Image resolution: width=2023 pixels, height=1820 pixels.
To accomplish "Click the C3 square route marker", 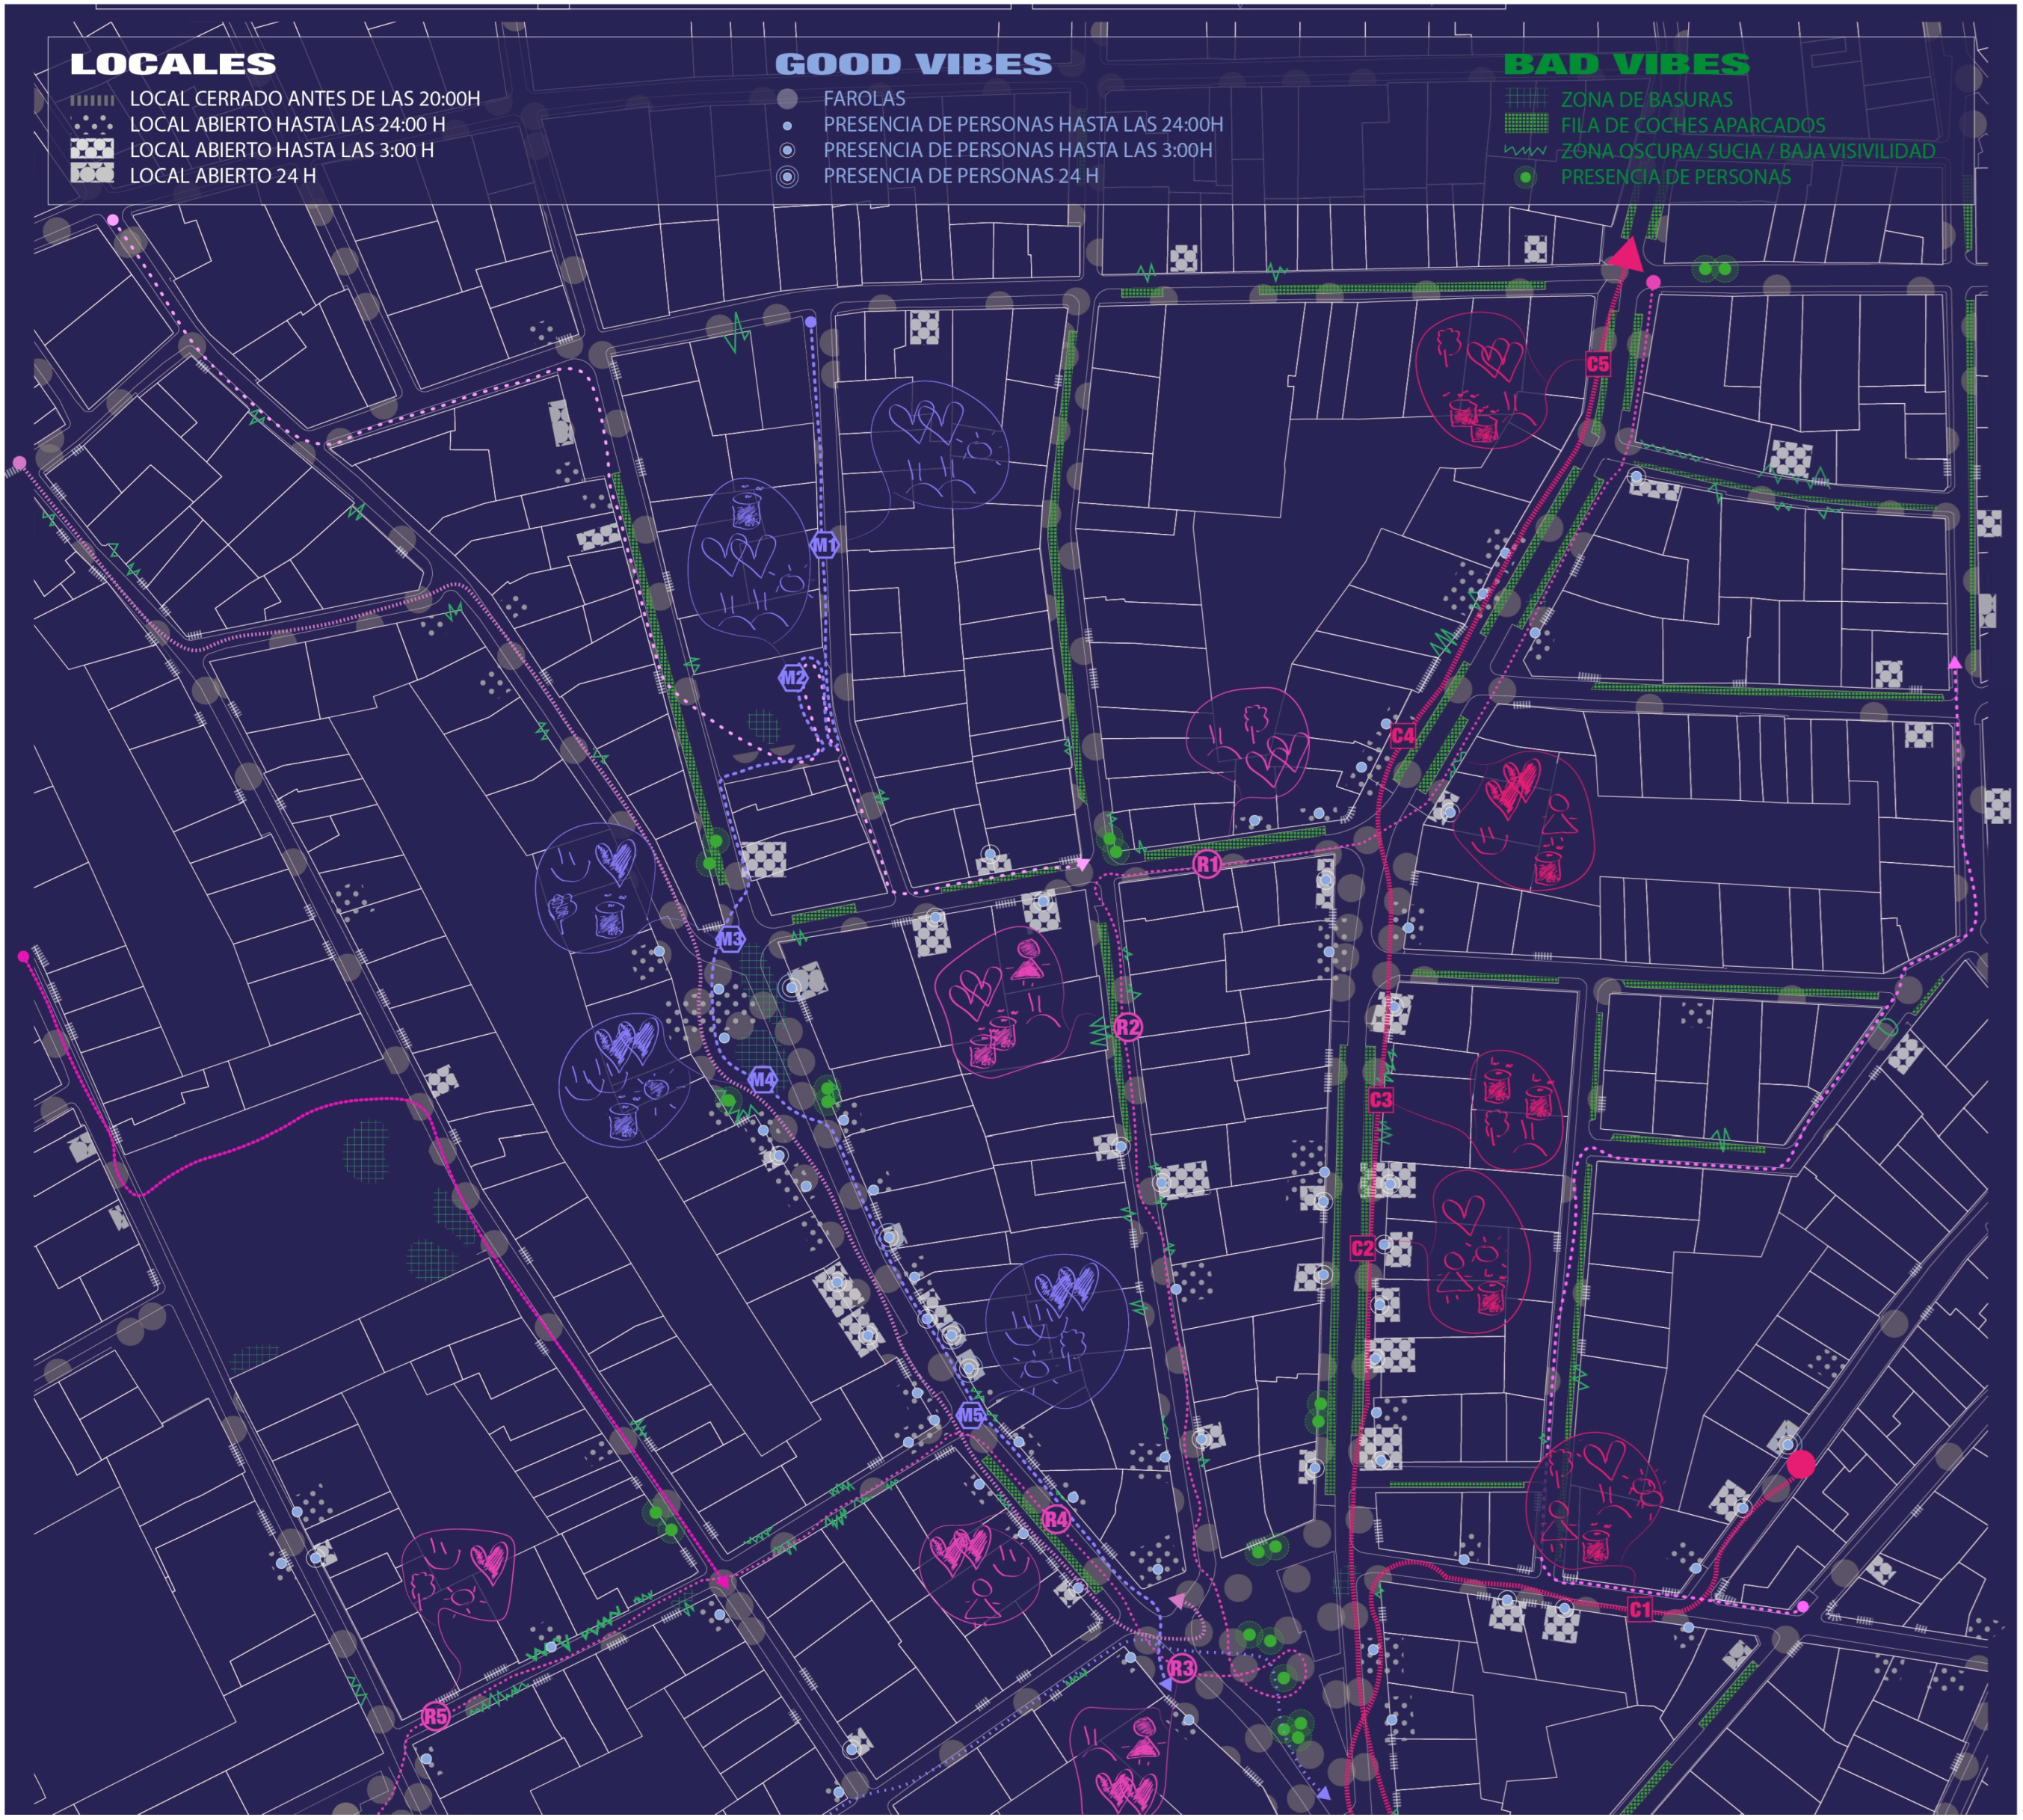I will pyautogui.click(x=1380, y=1100).
